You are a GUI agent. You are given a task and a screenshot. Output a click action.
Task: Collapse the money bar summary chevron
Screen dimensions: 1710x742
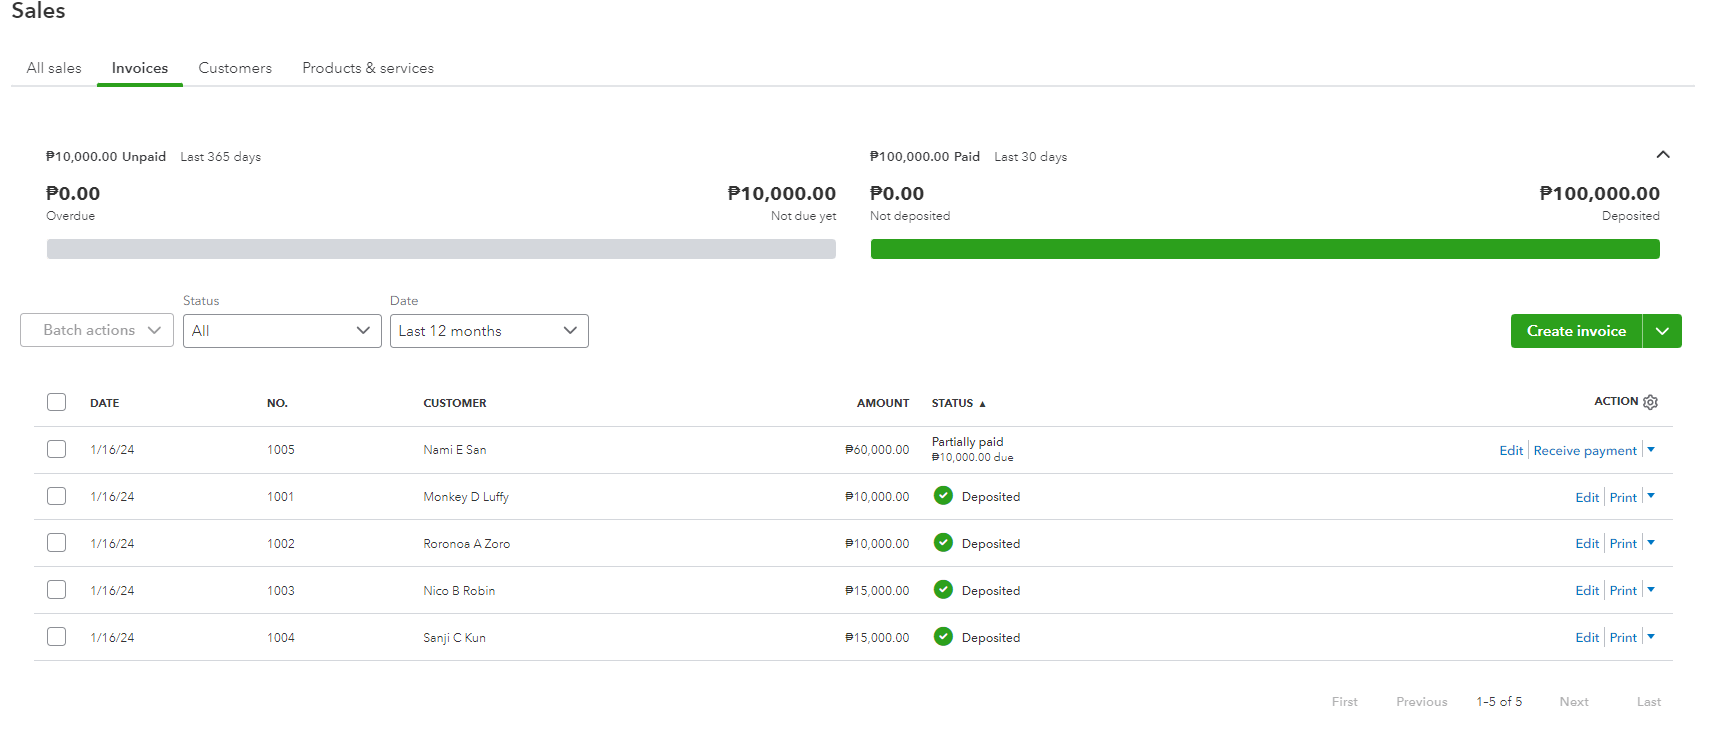pos(1662,155)
